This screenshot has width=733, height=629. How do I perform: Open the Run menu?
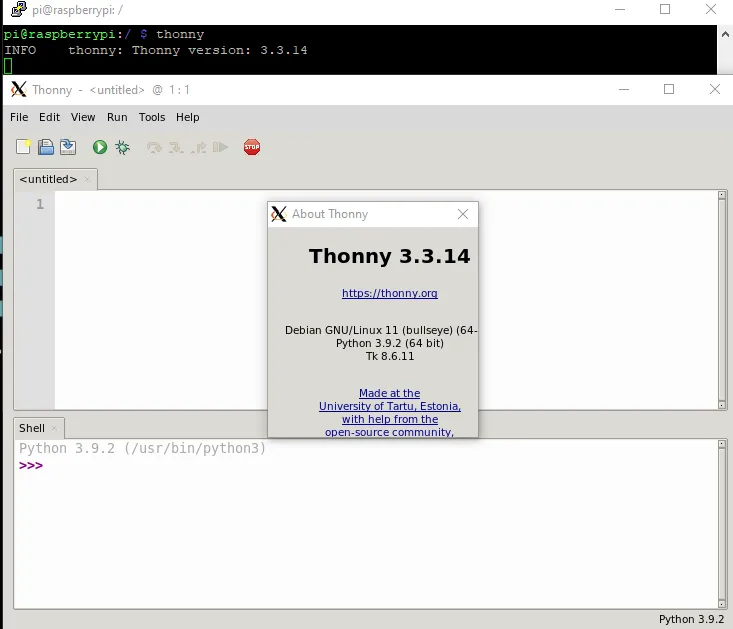tap(117, 117)
